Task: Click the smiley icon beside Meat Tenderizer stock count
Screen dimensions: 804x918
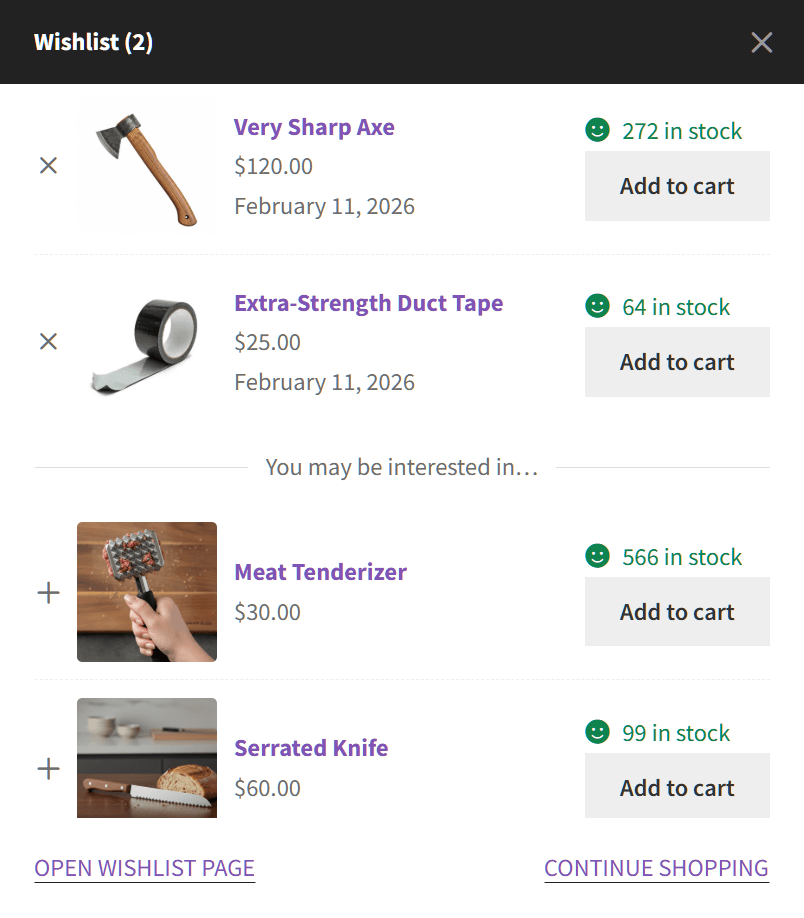Action: (x=597, y=555)
